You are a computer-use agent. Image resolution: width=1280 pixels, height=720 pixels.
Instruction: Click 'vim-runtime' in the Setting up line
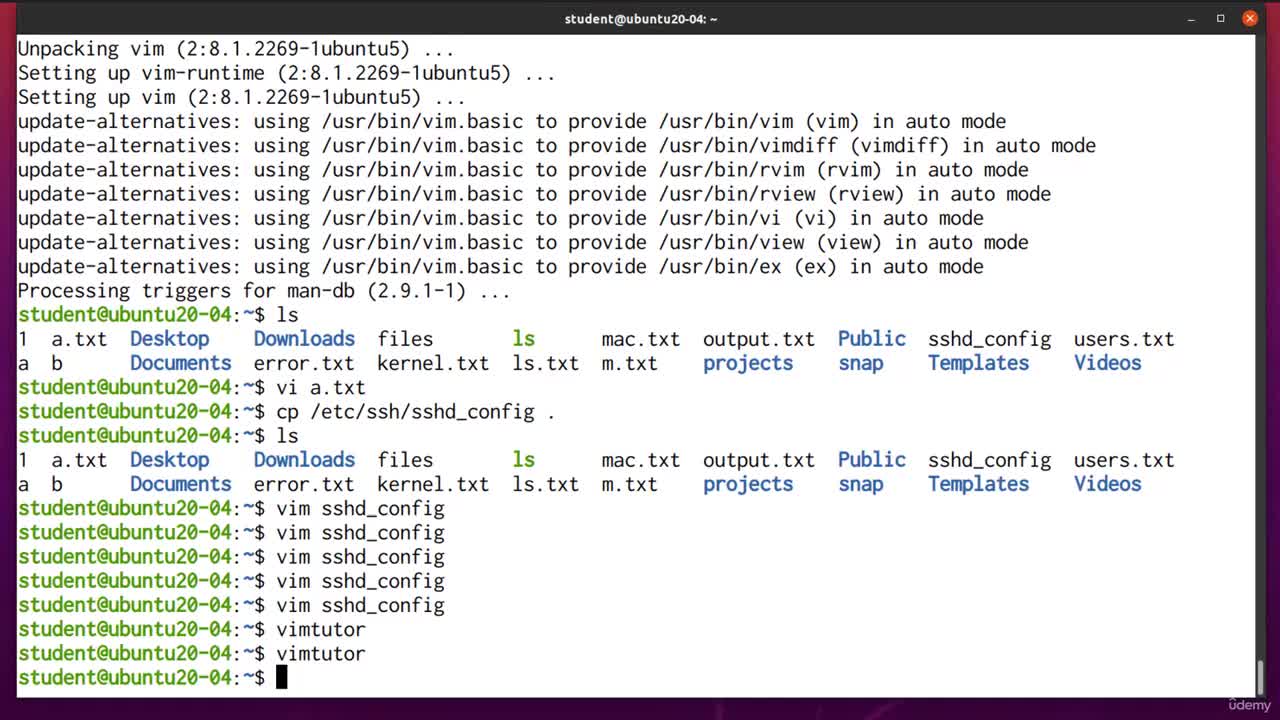[203, 73]
